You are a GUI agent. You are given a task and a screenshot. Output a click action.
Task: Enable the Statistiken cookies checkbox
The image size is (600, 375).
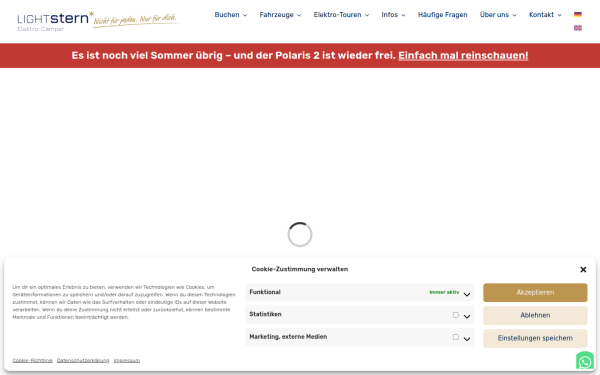pyautogui.click(x=455, y=315)
